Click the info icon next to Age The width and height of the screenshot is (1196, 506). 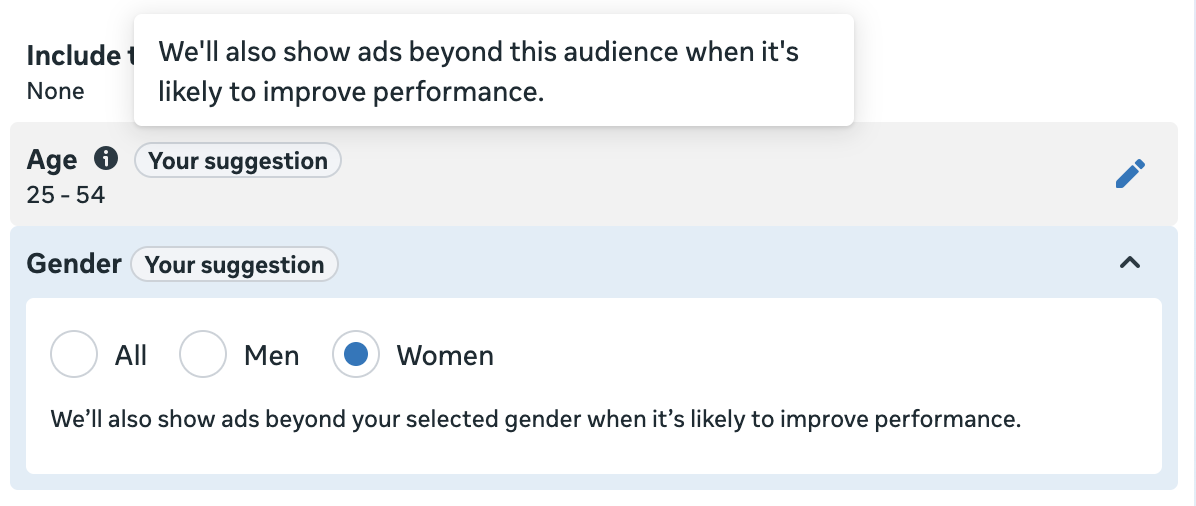point(106,159)
